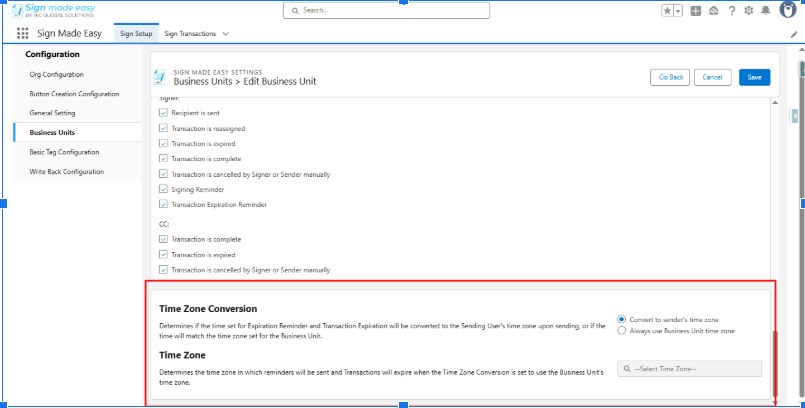Choose Convert to sender's time zone
Image resolution: width=805 pixels, height=408 pixels.
point(622,319)
